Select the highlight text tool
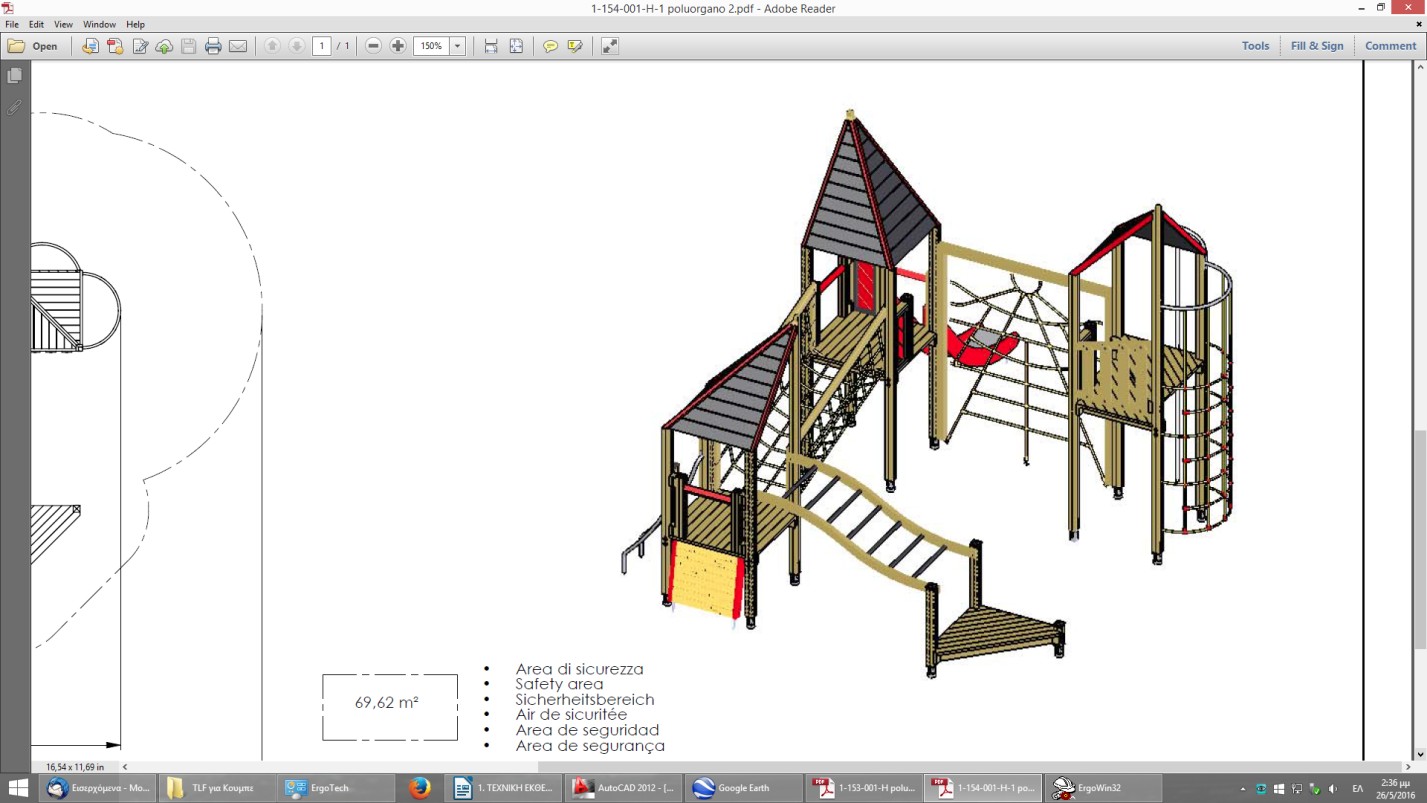 coord(575,46)
